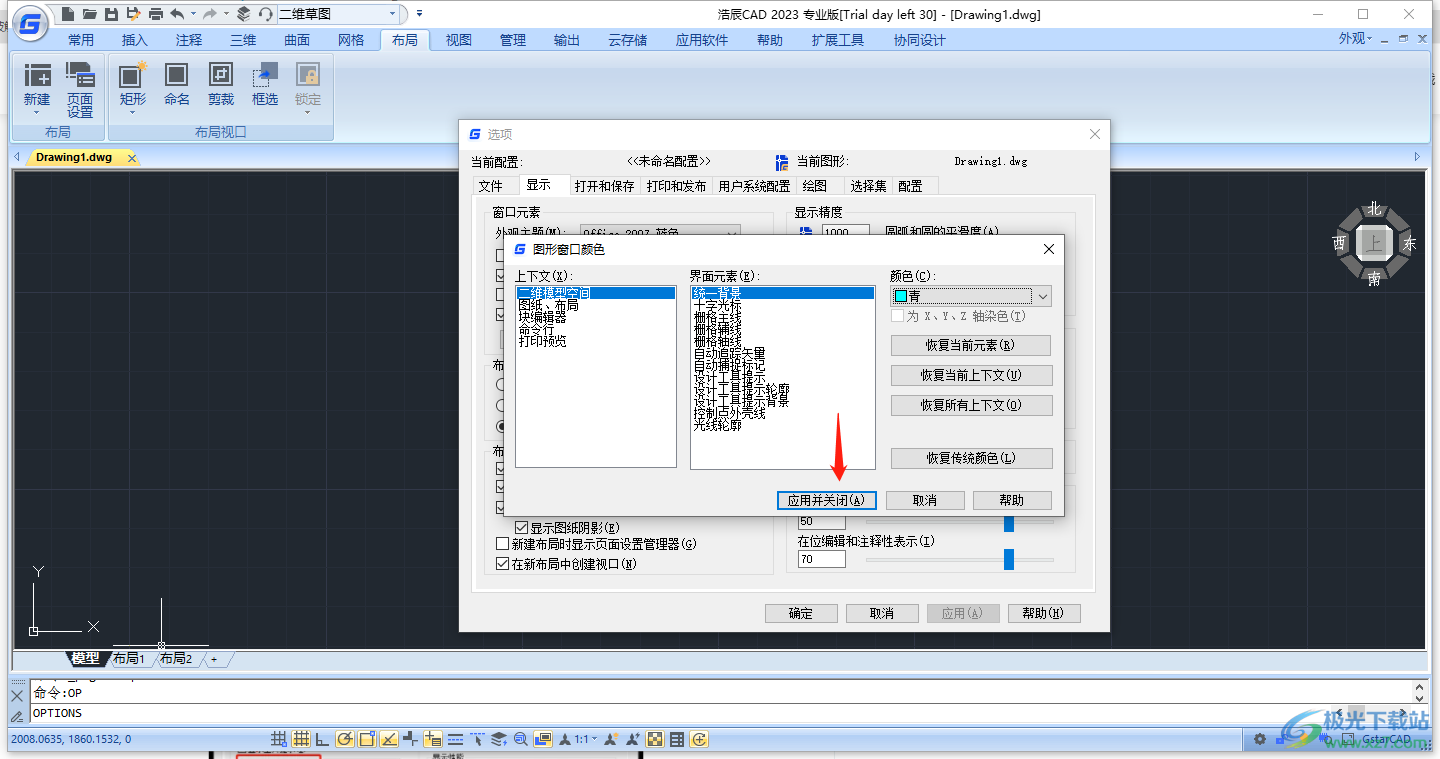Switch to the 布局1 layout tab
Screen dimensions: 1440x759
[129, 658]
